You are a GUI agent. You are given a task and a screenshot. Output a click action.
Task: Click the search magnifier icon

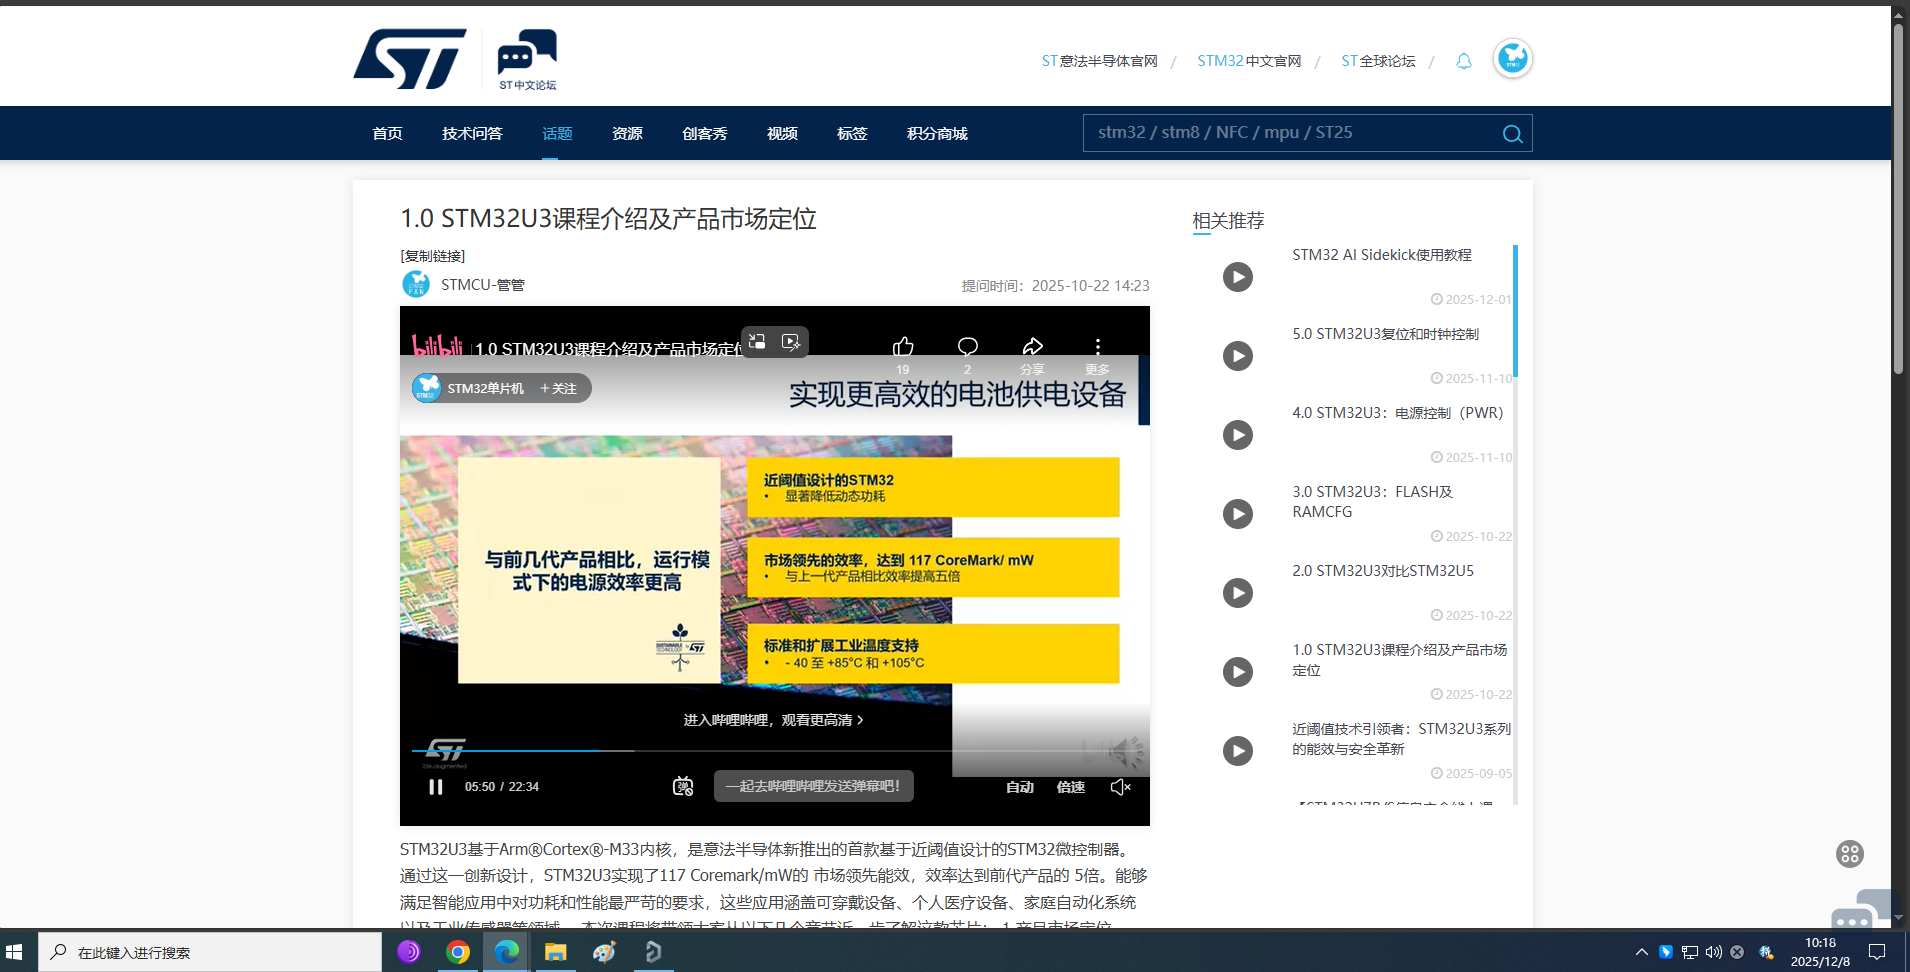pos(1512,134)
